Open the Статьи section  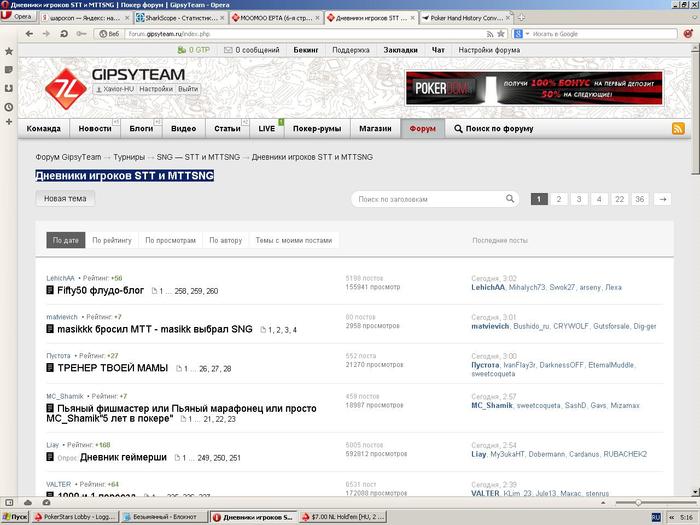coord(227,129)
